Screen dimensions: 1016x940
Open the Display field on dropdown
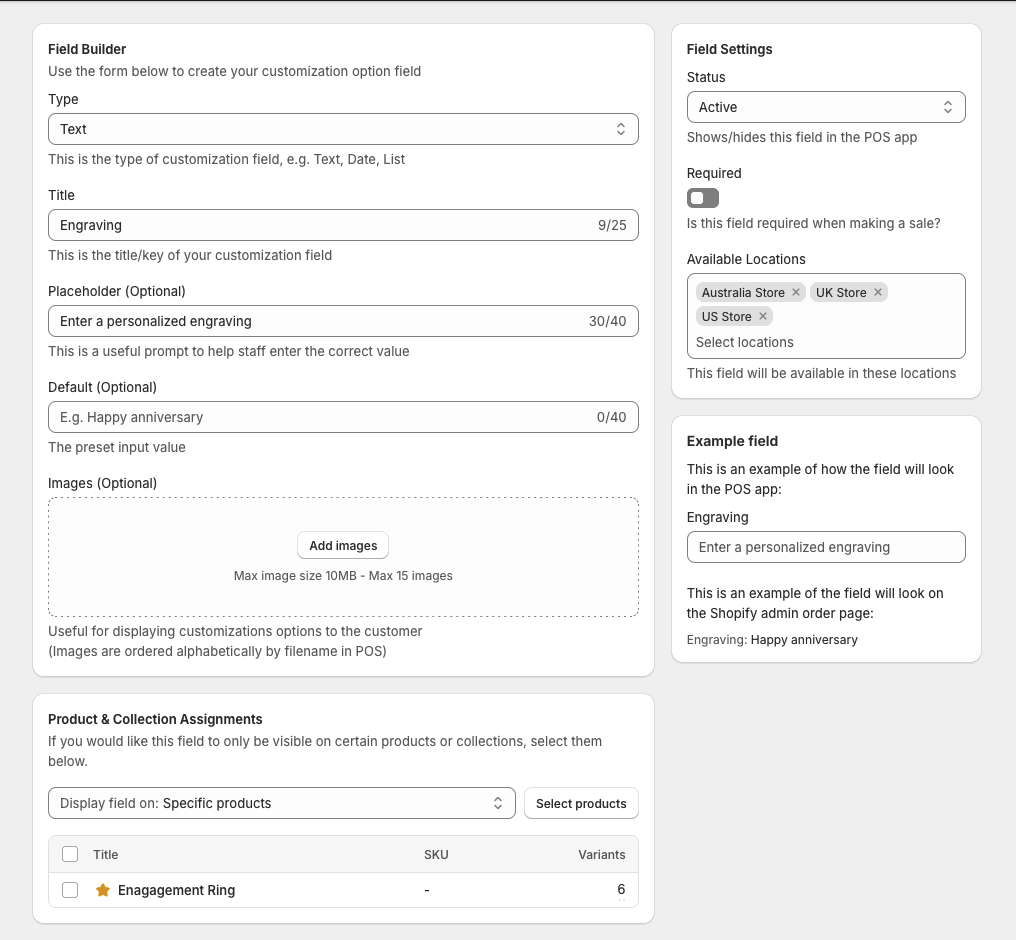point(281,802)
